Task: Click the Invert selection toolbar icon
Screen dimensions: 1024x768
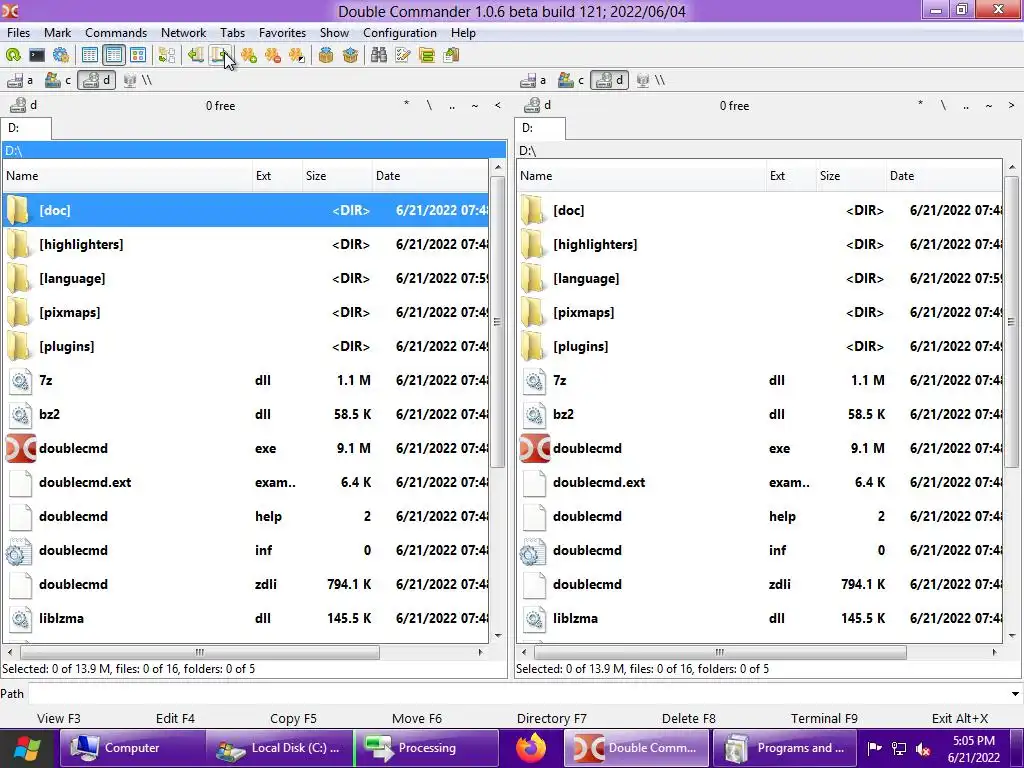Action: (x=296, y=56)
